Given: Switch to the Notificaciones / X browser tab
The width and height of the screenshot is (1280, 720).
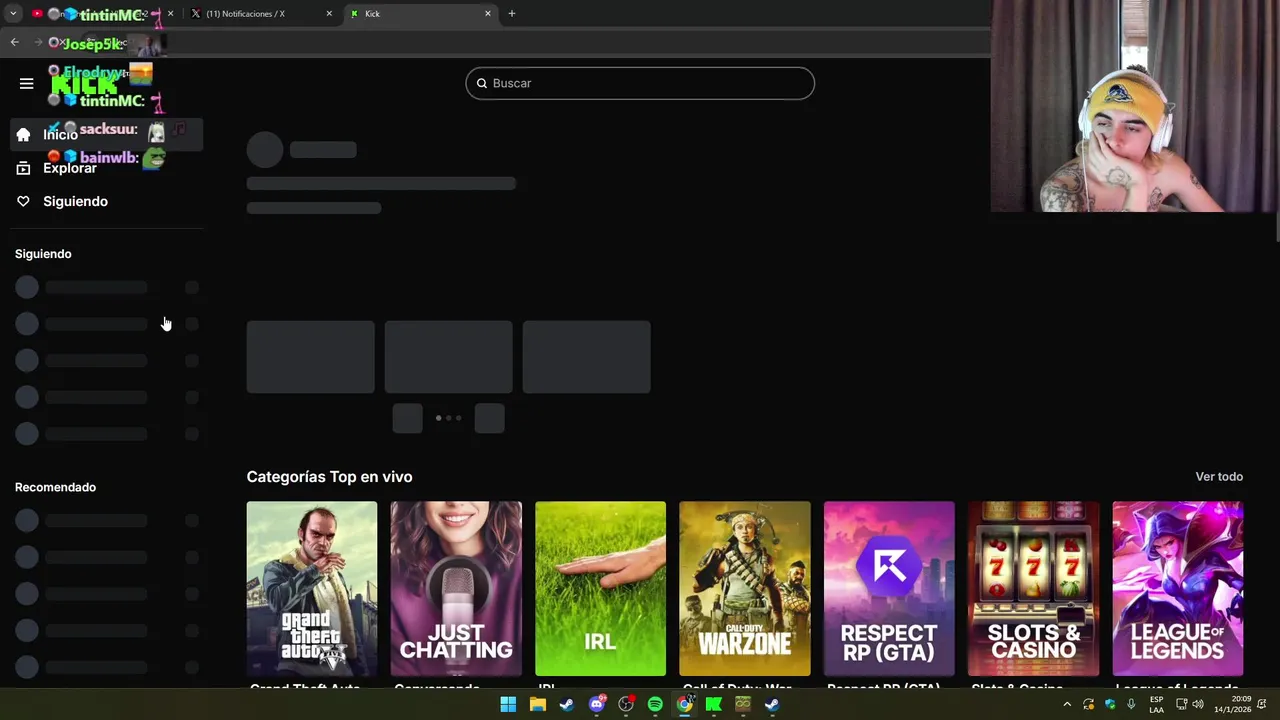Looking at the screenshot, I should pyautogui.click(x=262, y=14).
